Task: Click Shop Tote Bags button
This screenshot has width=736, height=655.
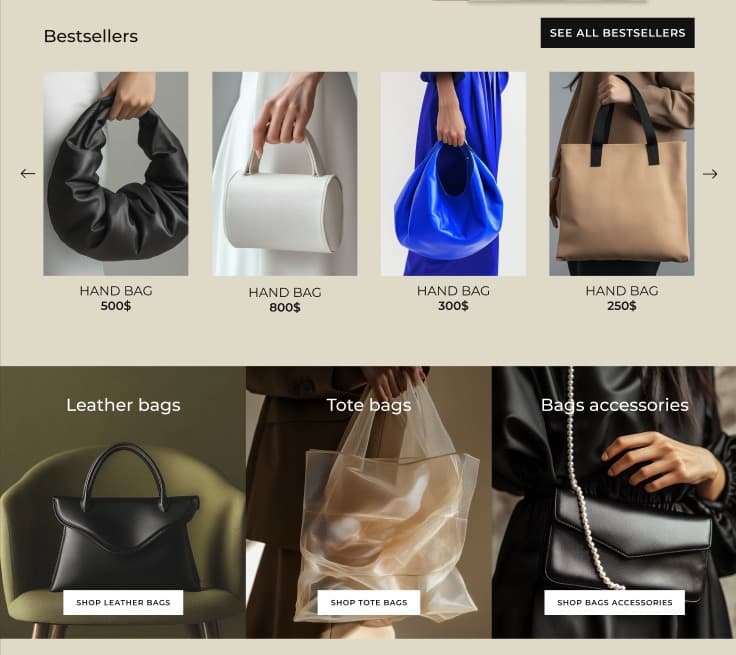Action: point(368,602)
